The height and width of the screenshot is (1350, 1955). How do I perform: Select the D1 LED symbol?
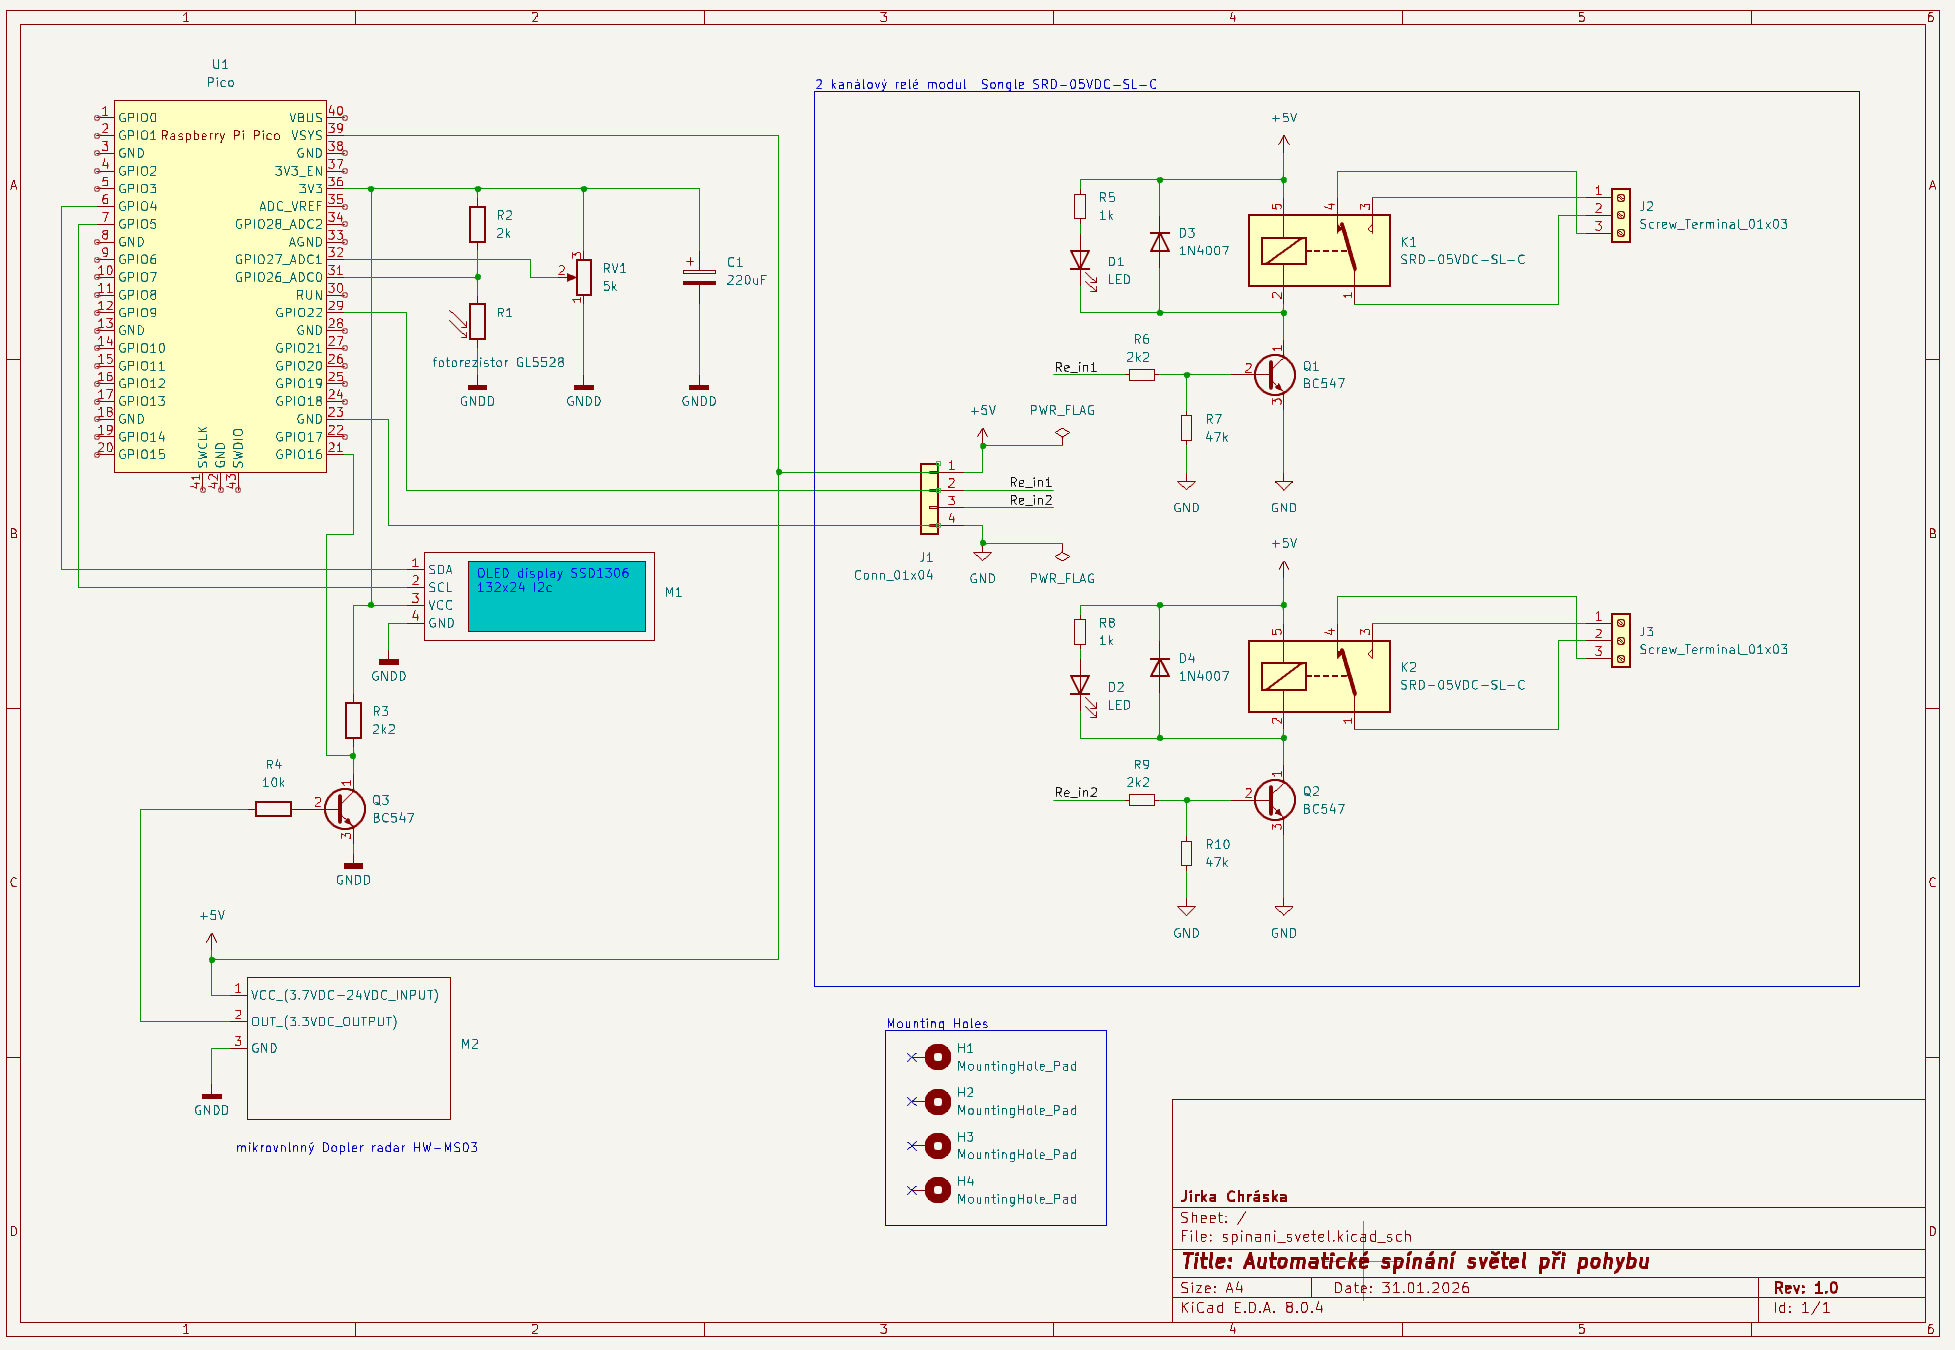[x=1081, y=260]
